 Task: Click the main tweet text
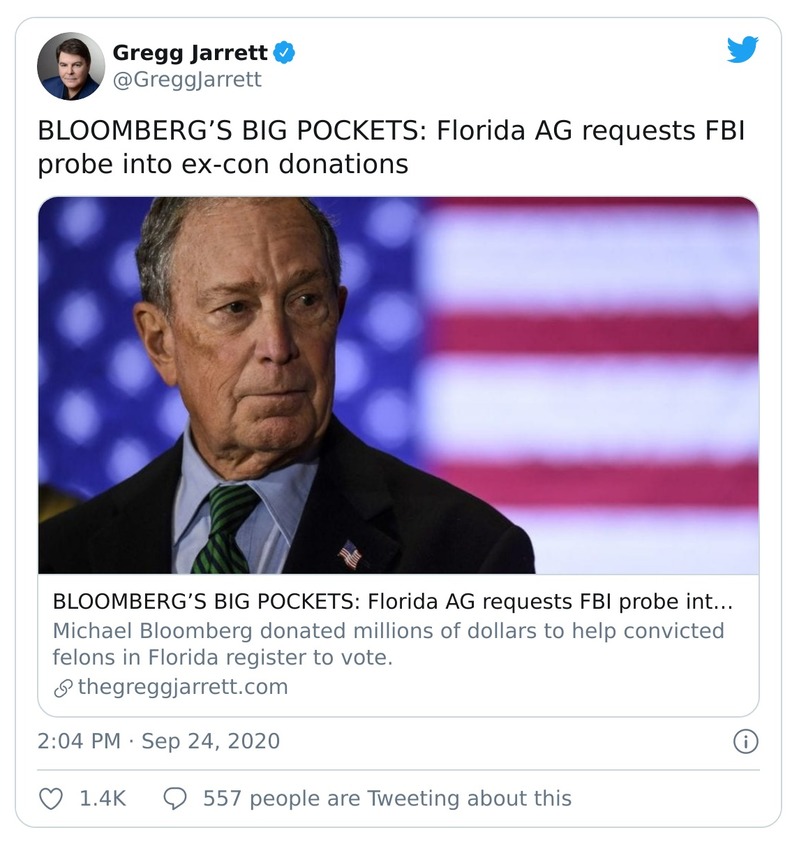(x=392, y=148)
